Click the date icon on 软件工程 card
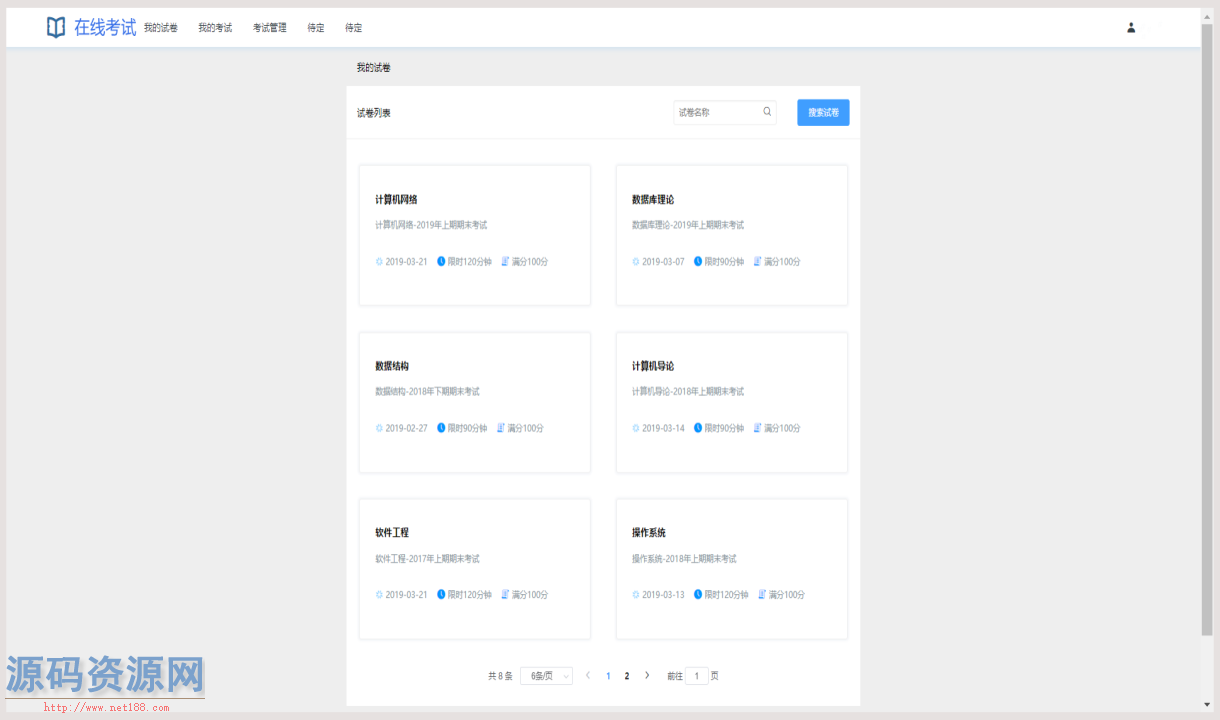Viewport: 1220px width, 720px height. [379, 595]
